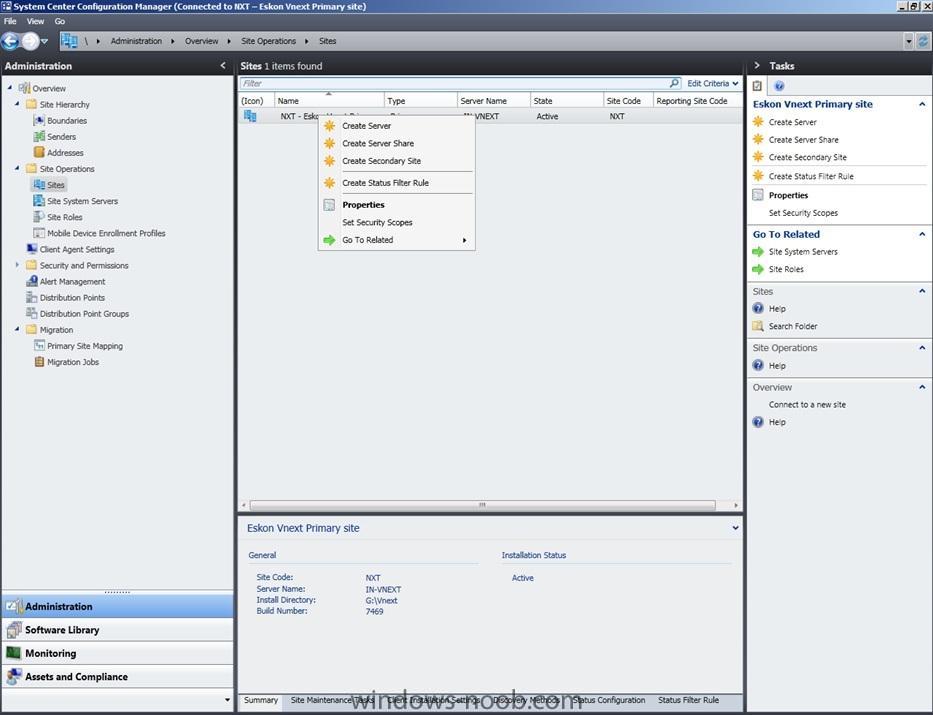
Task: Click in the Filter input field
Action: point(455,83)
